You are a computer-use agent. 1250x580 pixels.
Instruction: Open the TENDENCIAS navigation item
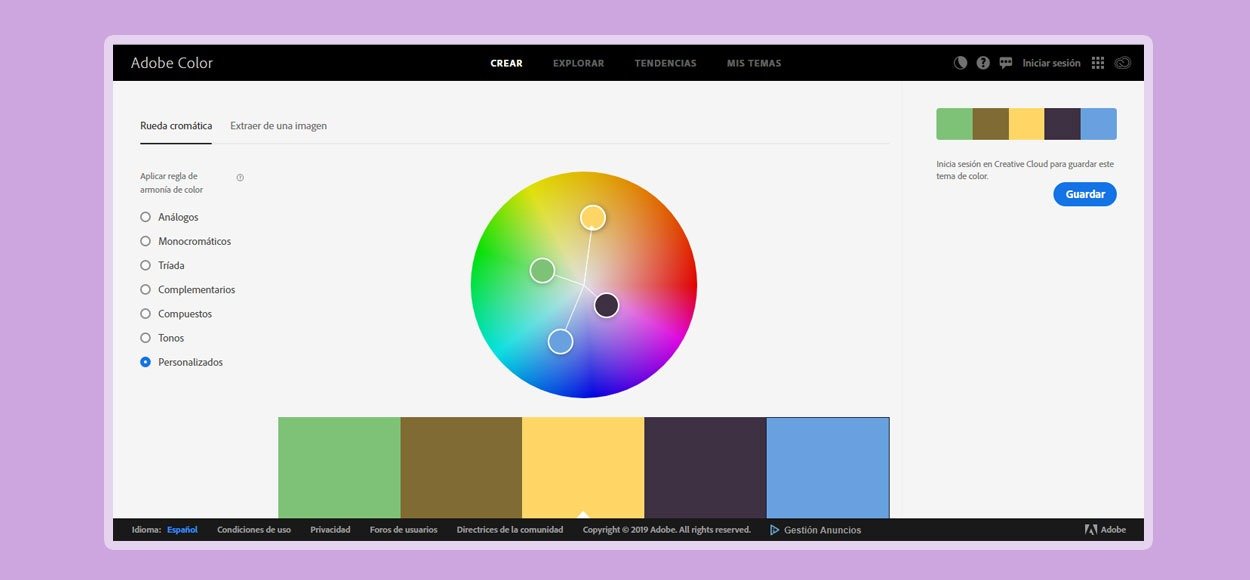coord(665,63)
